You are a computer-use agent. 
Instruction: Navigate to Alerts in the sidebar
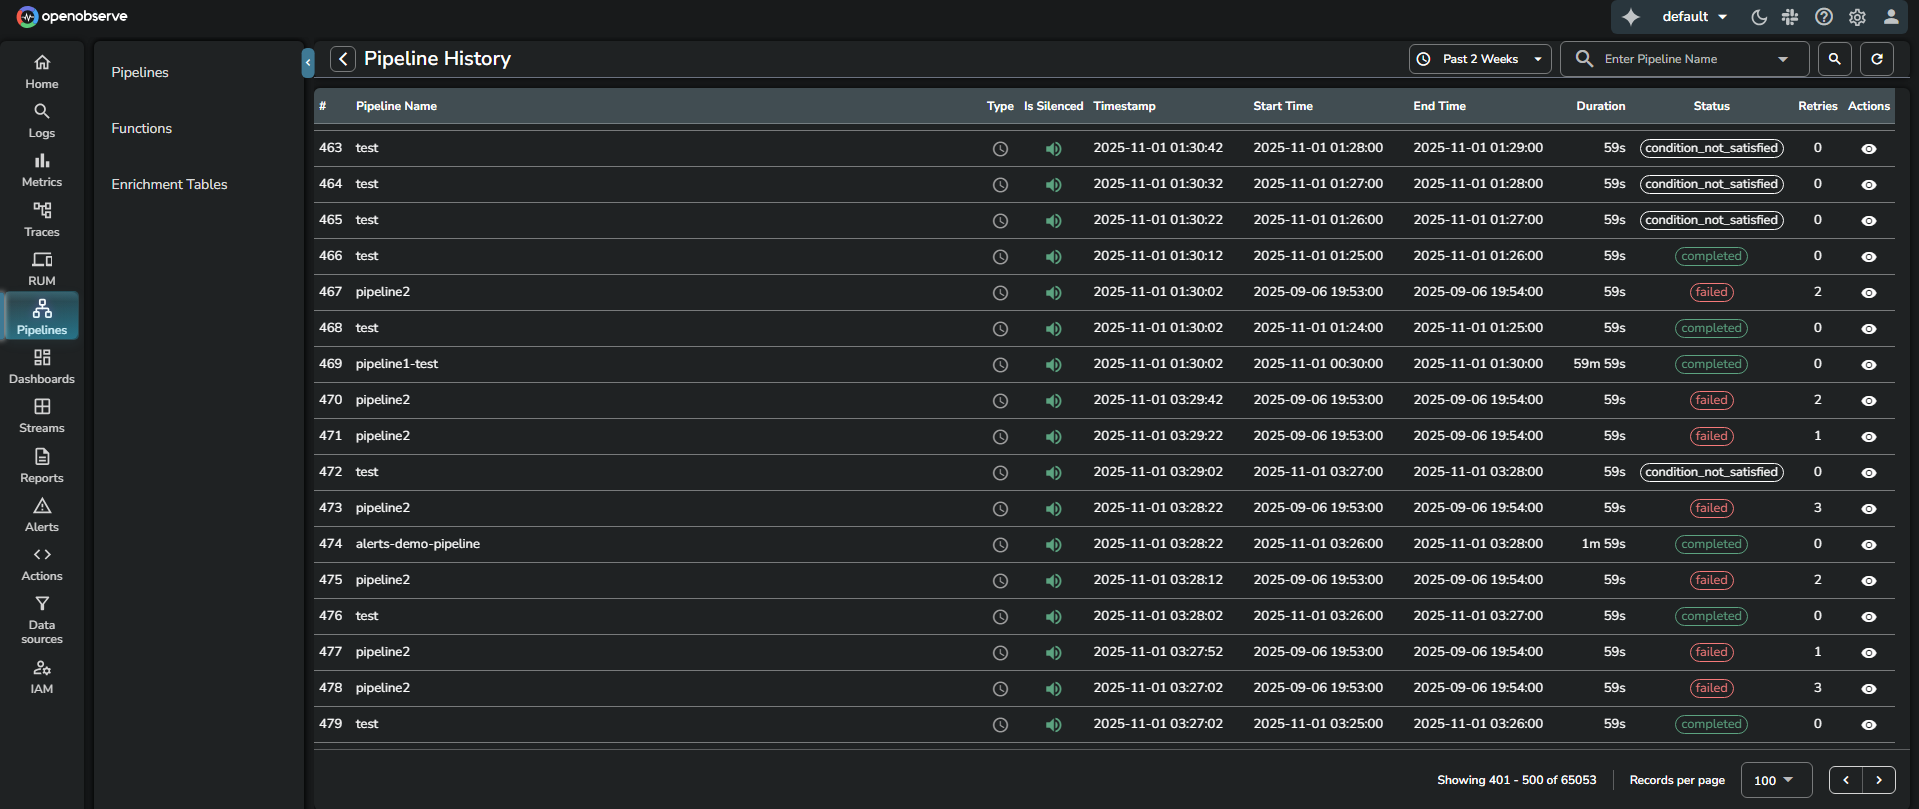coord(42,515)
